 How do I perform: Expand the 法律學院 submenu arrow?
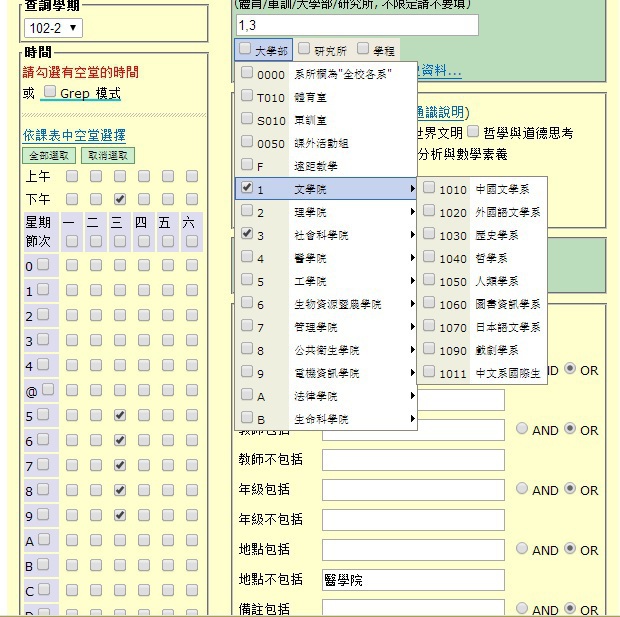coord(412,396)
